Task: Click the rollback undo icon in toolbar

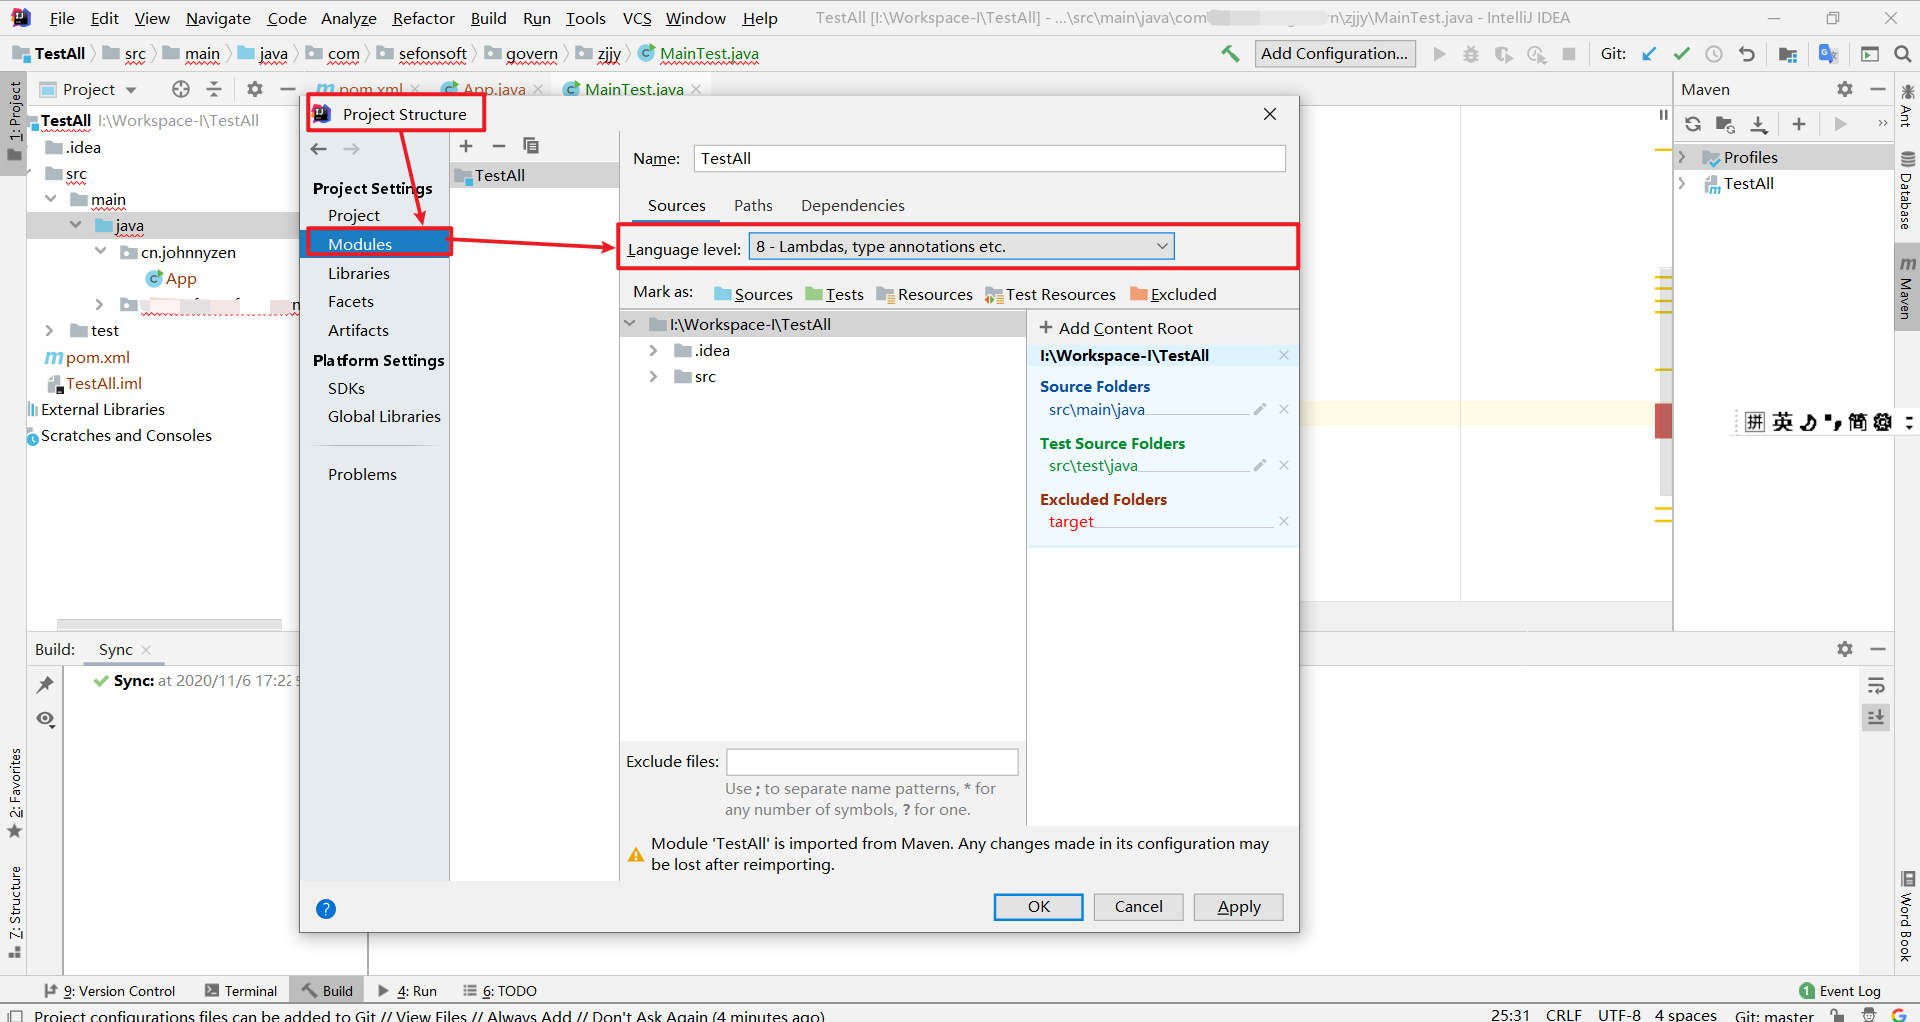Action: click(1747, 54)
